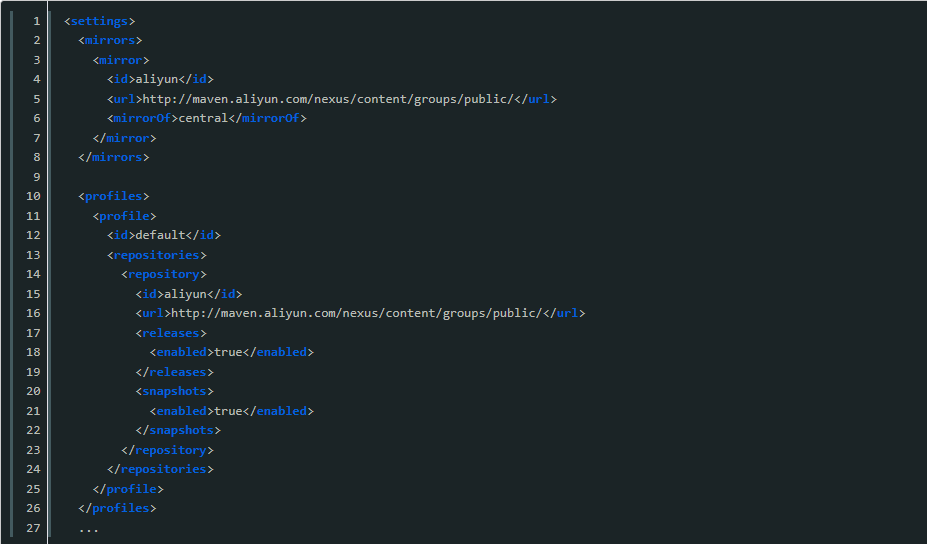Click line number 1 in the gutter

36,21
